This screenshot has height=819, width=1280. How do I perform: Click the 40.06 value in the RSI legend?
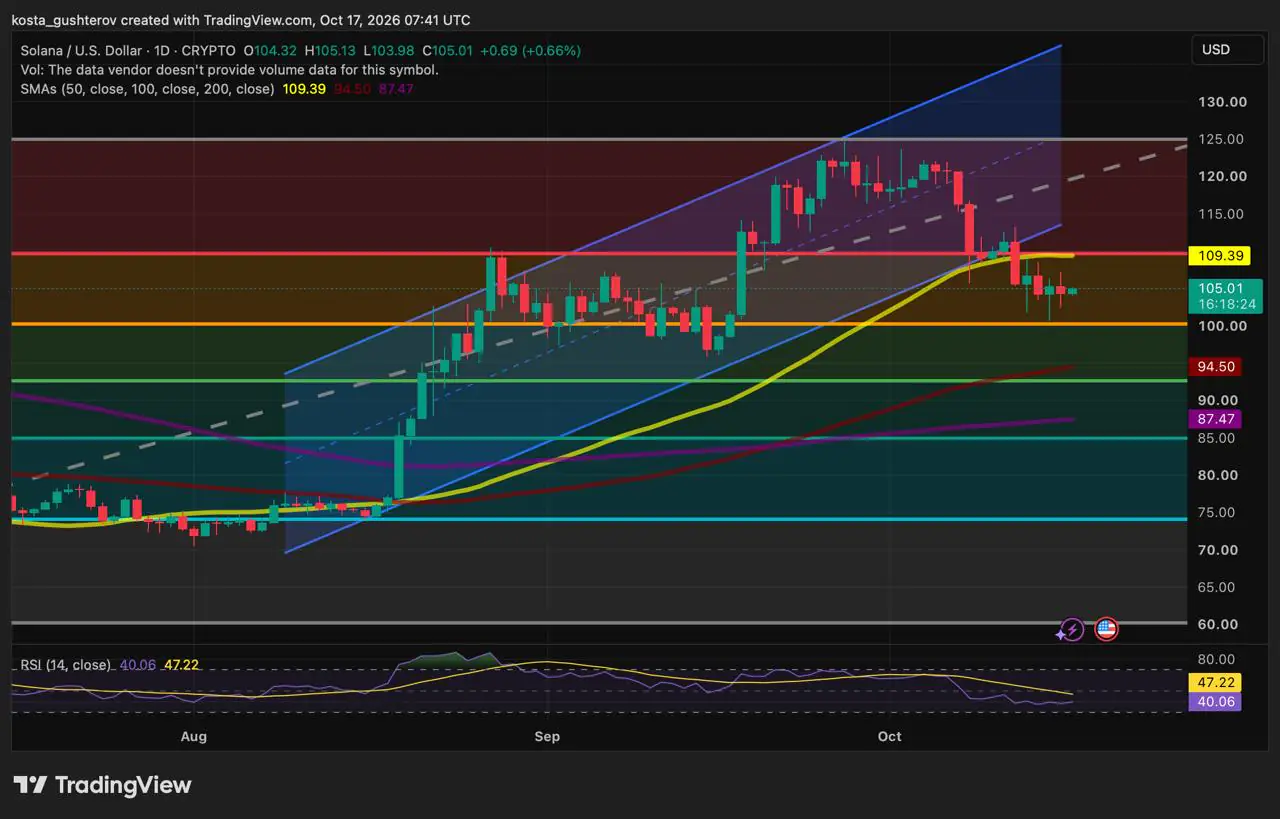pos(138,665)
